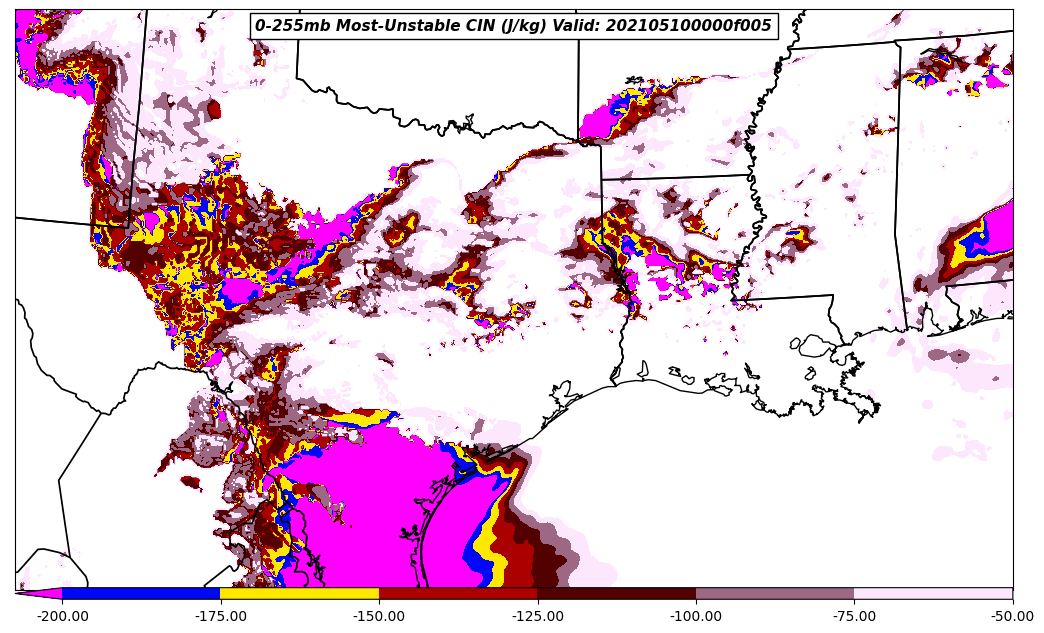Select the -150.00 colorbar tick label
The image size is (1044, 633).
[379, 616]
